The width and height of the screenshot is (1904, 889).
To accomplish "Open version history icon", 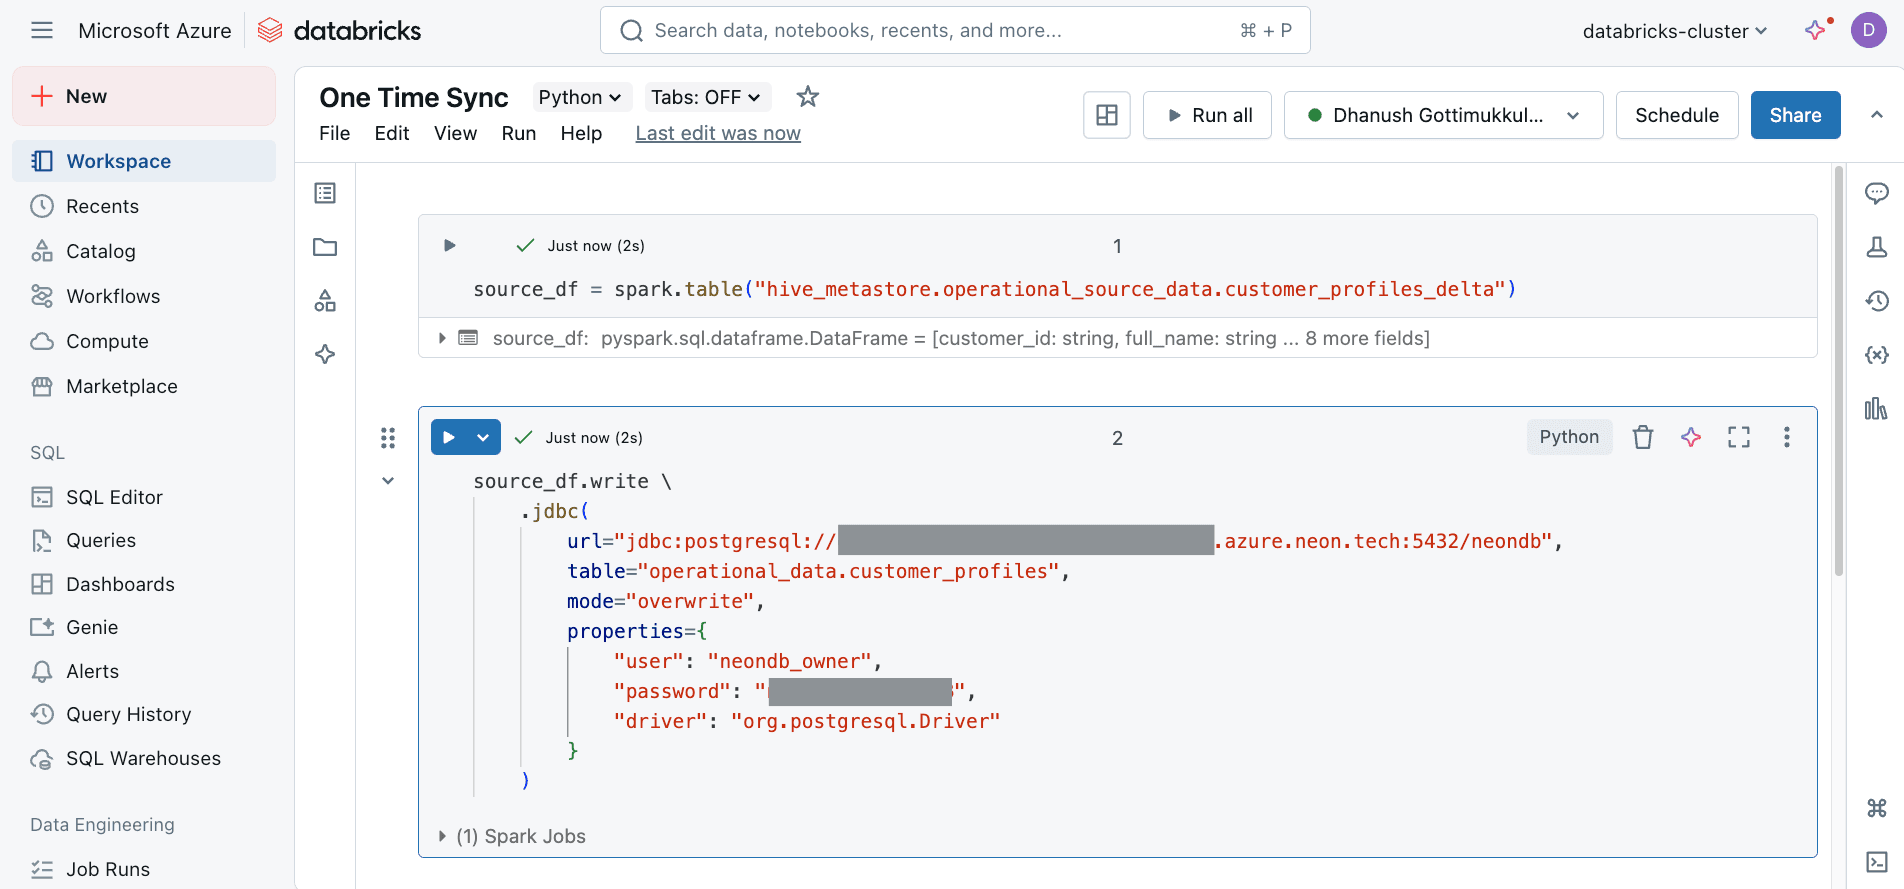I will (1877, 301).
